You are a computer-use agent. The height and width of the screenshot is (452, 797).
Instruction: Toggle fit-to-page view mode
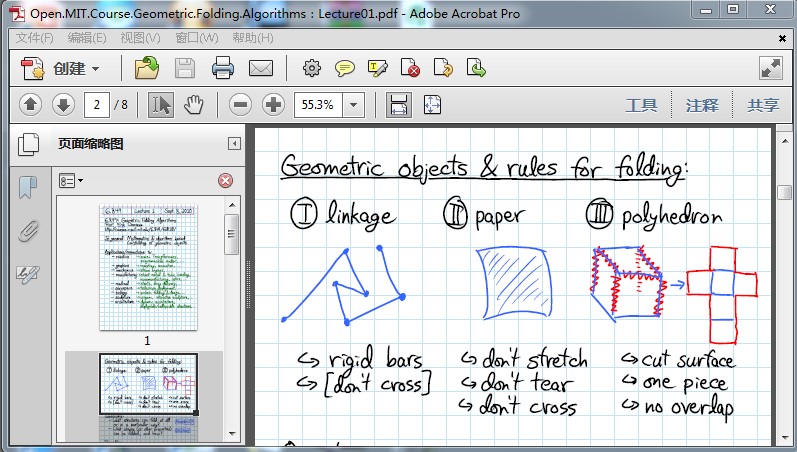pyautogui.click(x=432, y=104)
